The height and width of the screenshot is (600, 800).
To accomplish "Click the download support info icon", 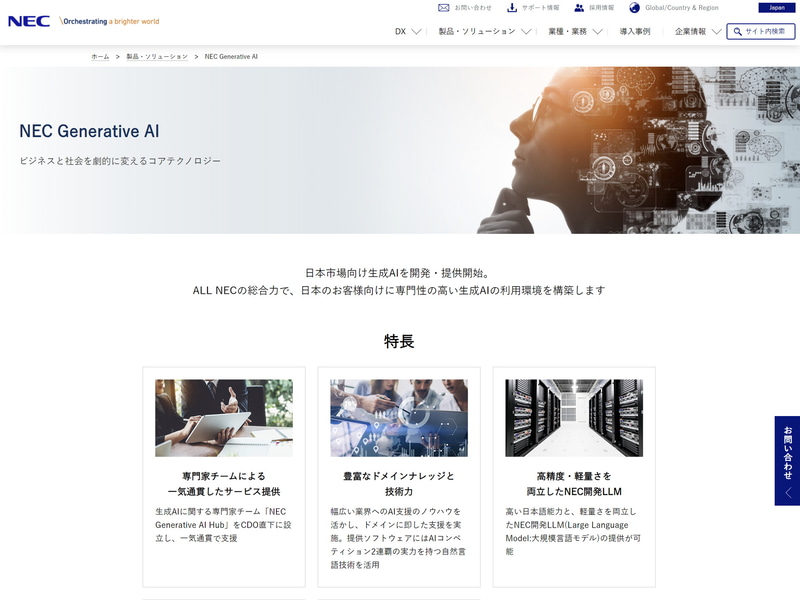I will (512, 8).
